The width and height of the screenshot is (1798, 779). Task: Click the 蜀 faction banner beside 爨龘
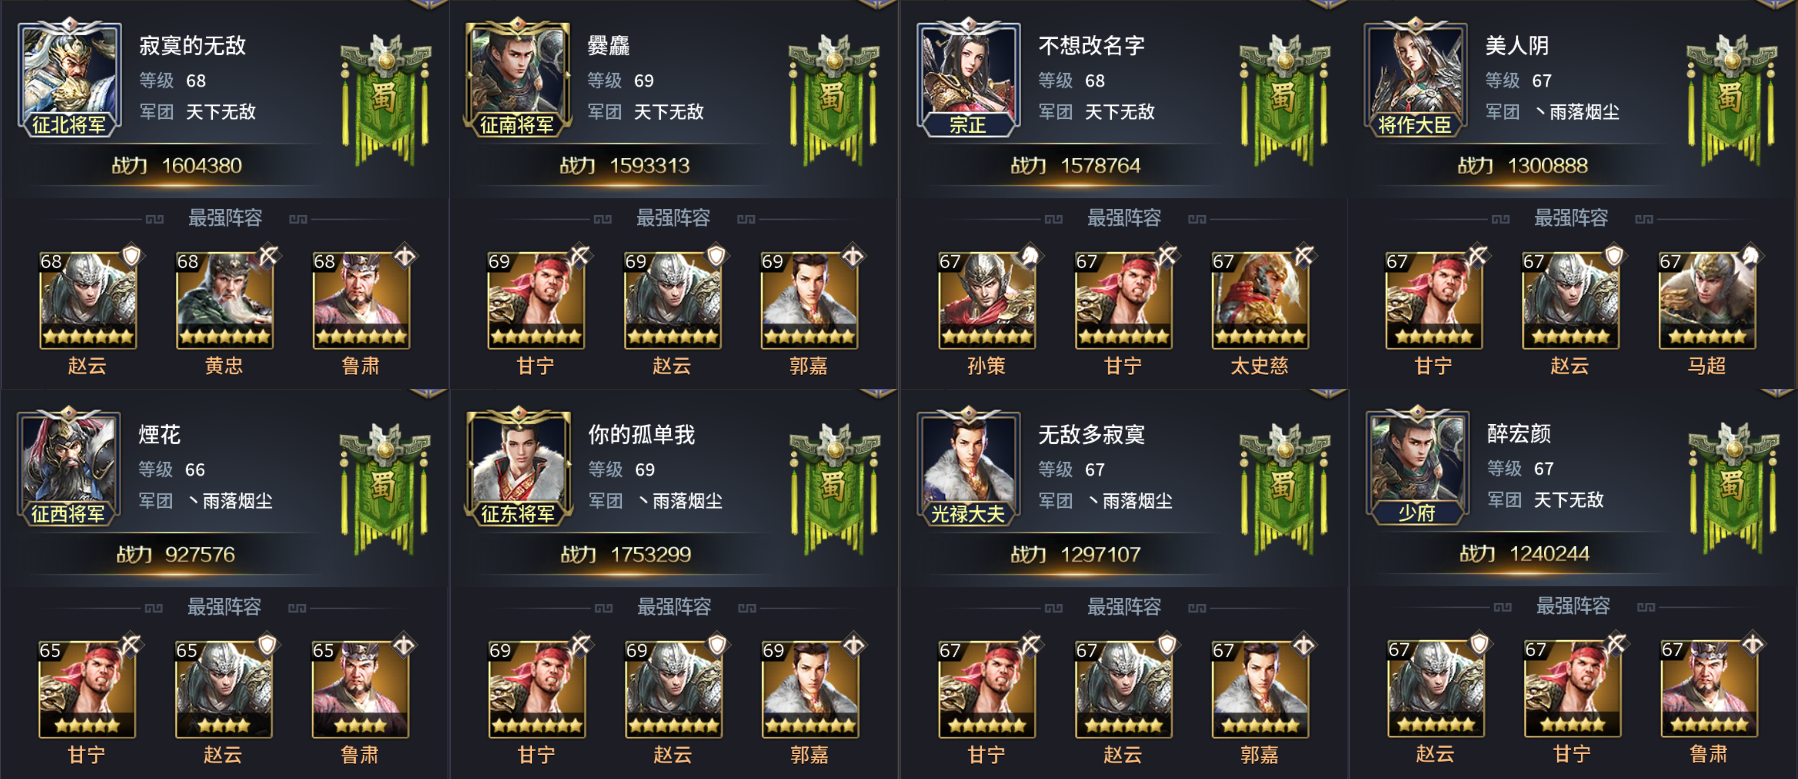coord(834,100)
